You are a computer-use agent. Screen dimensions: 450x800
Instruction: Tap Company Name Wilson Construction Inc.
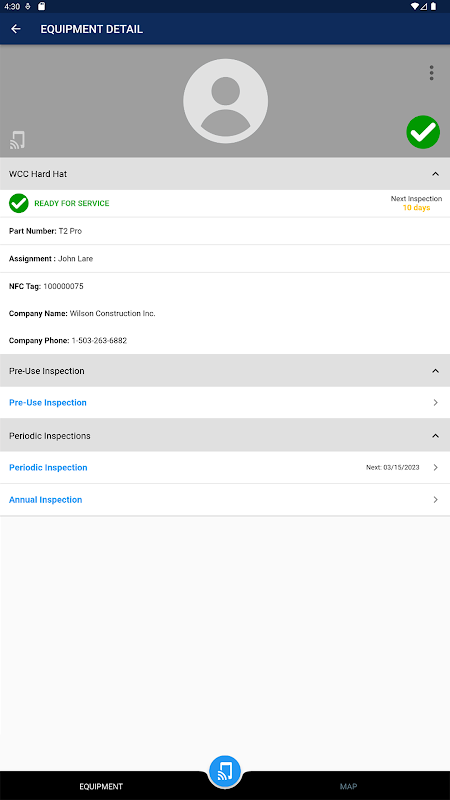point(82,313)
